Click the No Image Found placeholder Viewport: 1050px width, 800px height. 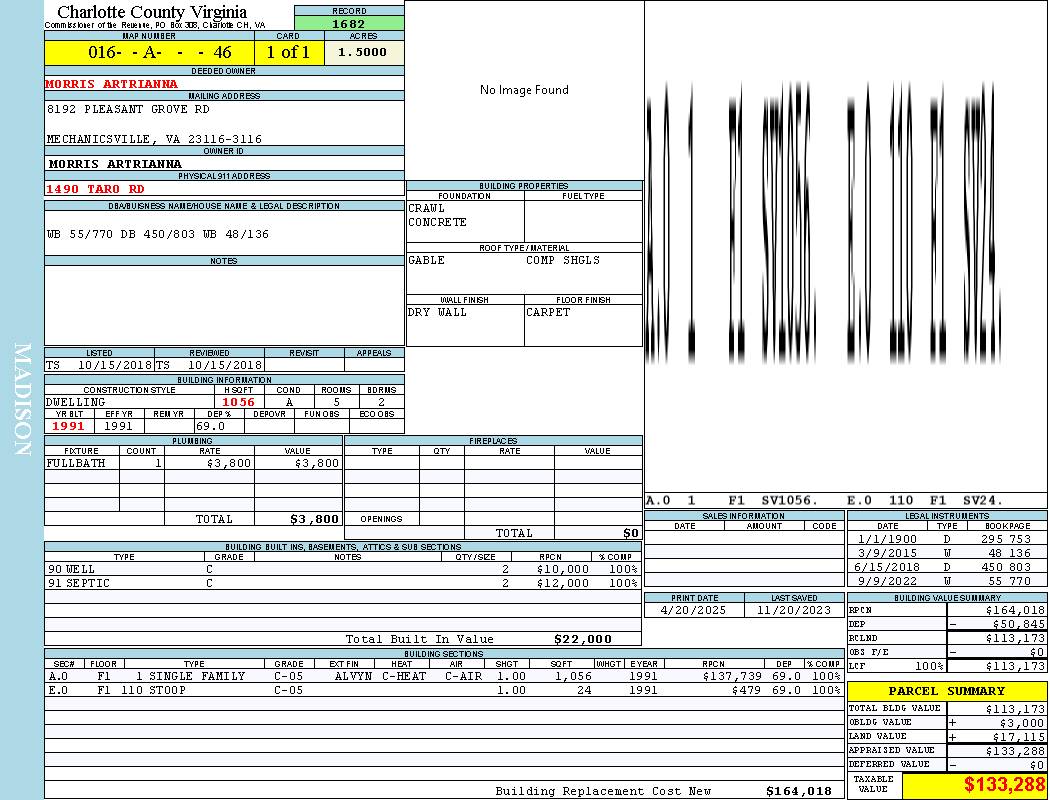[524, 90]
